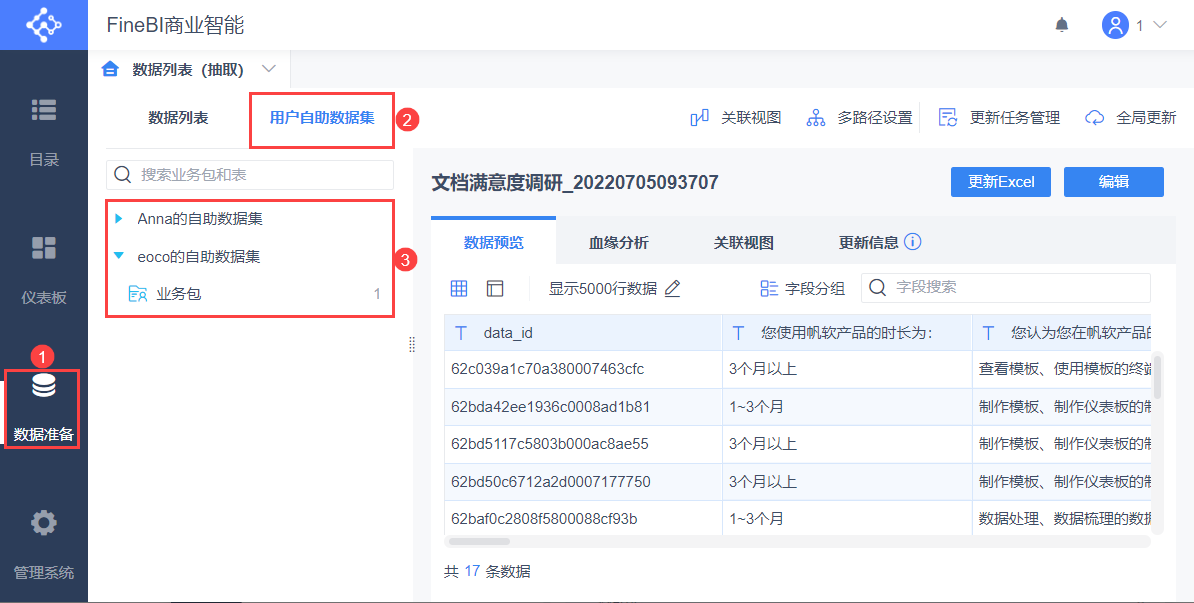Click the home icon beside 数据列表 (抽取)
This screenshot has width=1194, height=603.
pos(110,70)
